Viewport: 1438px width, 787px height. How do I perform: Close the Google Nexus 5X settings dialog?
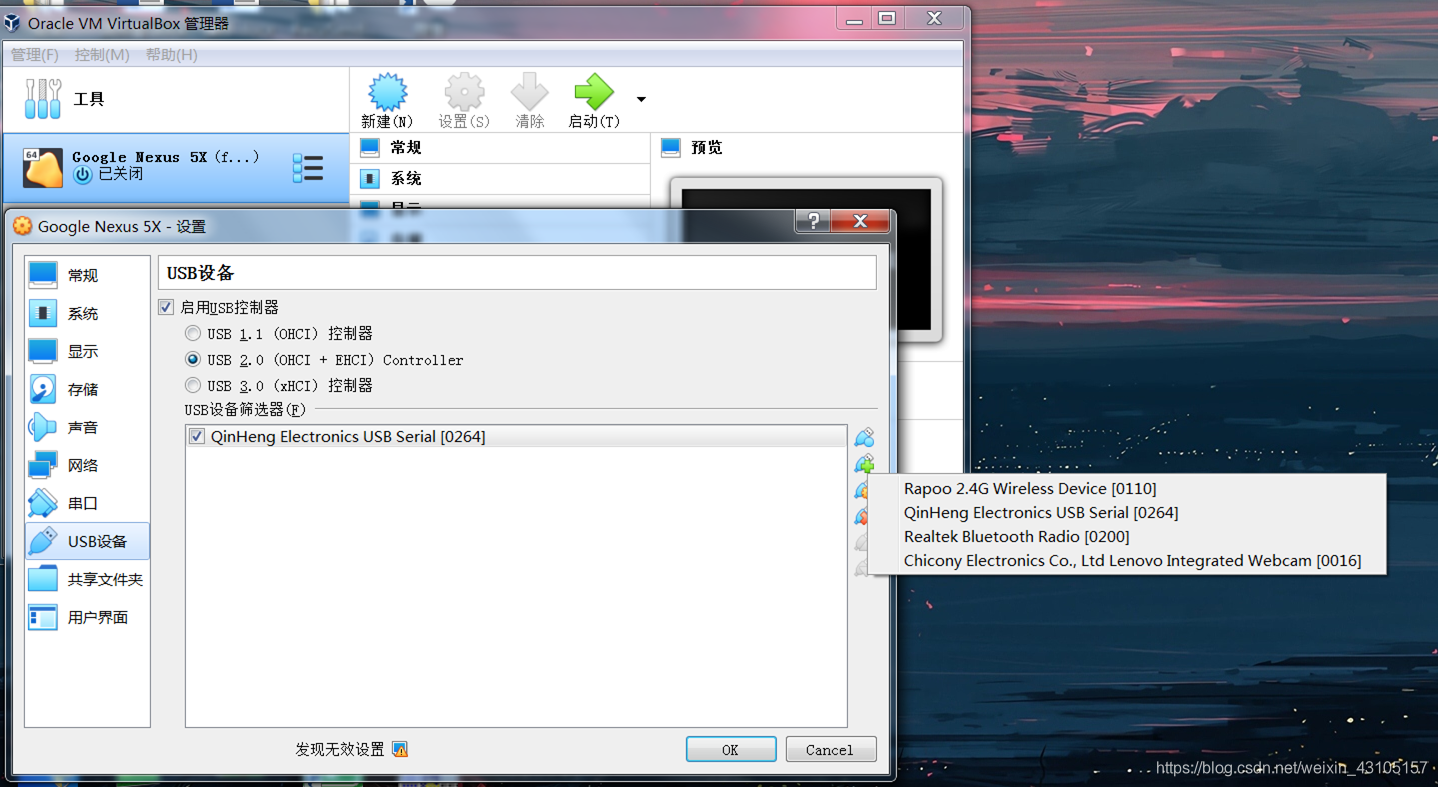point(860,221)
